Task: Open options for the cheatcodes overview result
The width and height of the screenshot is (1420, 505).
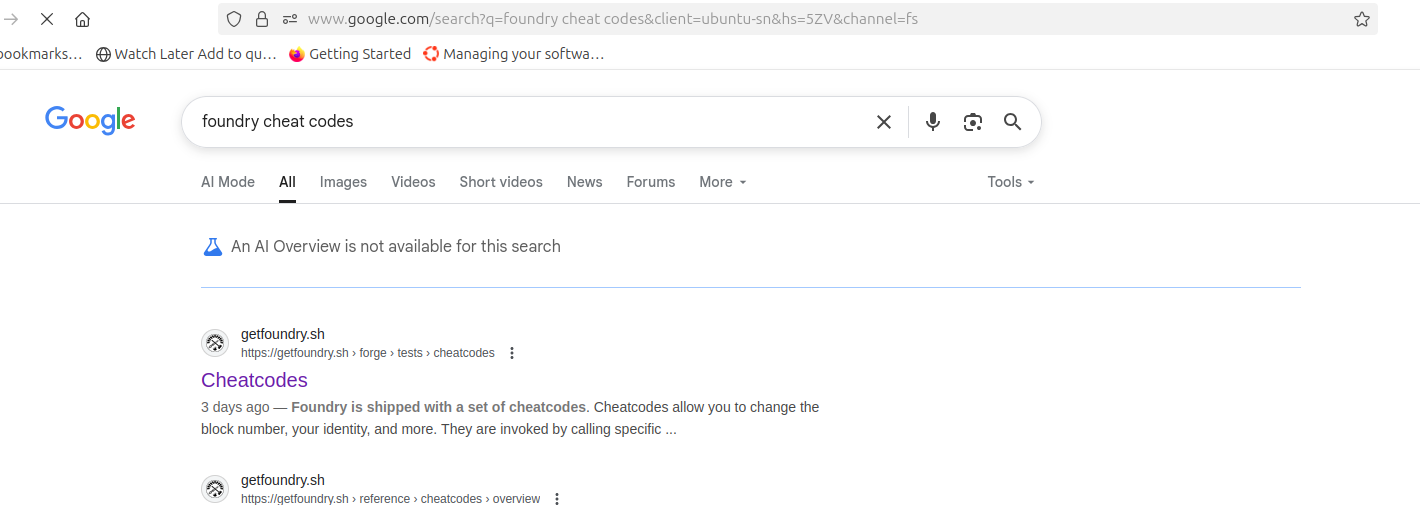Action: pyautogui.click(x=557, y=499)
